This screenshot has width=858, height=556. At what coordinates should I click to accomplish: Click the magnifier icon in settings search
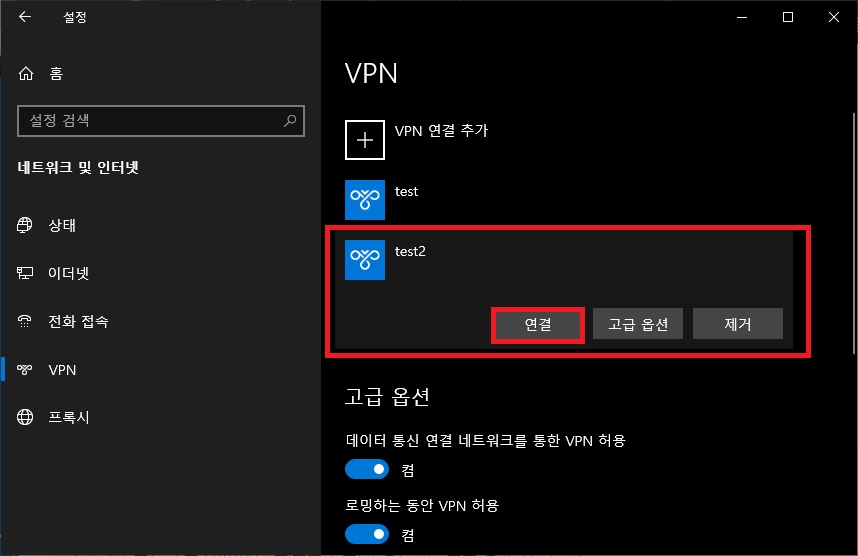coord(290,120)
